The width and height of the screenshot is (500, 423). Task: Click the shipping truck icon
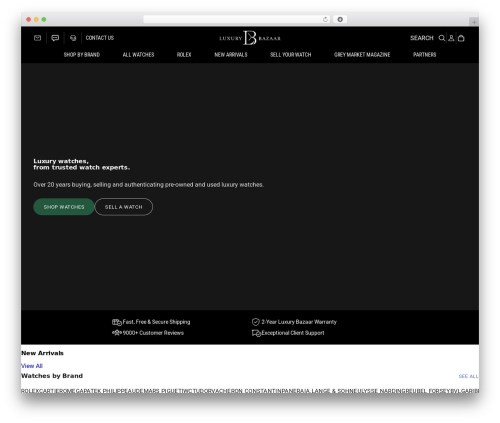tap(117, 322)
